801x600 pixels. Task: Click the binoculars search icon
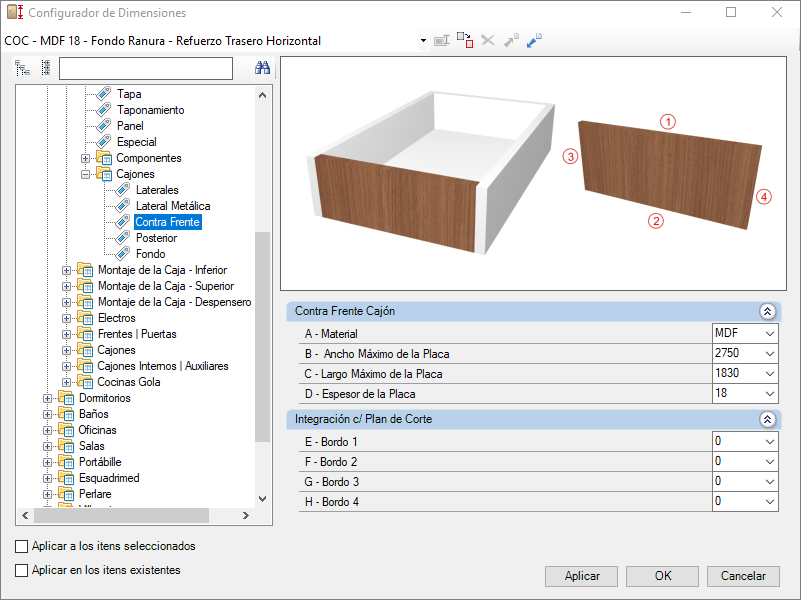tap(263, 68)
